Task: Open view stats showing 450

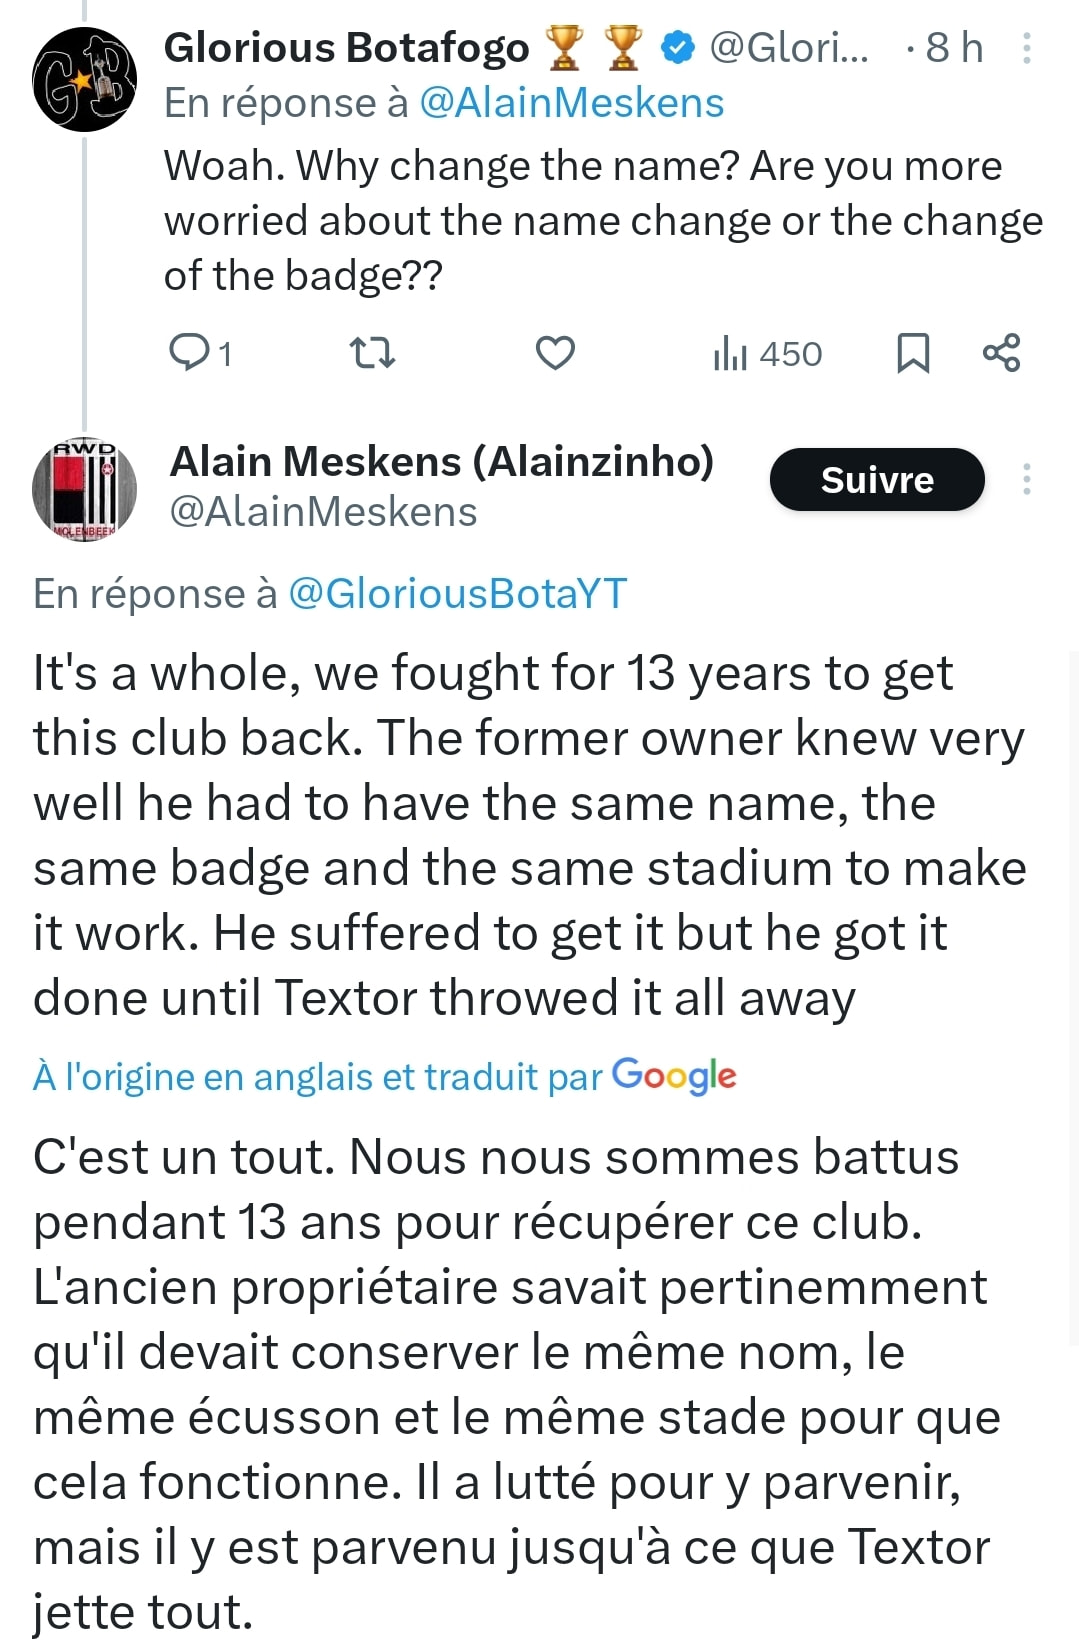Action: click(767, 354)
